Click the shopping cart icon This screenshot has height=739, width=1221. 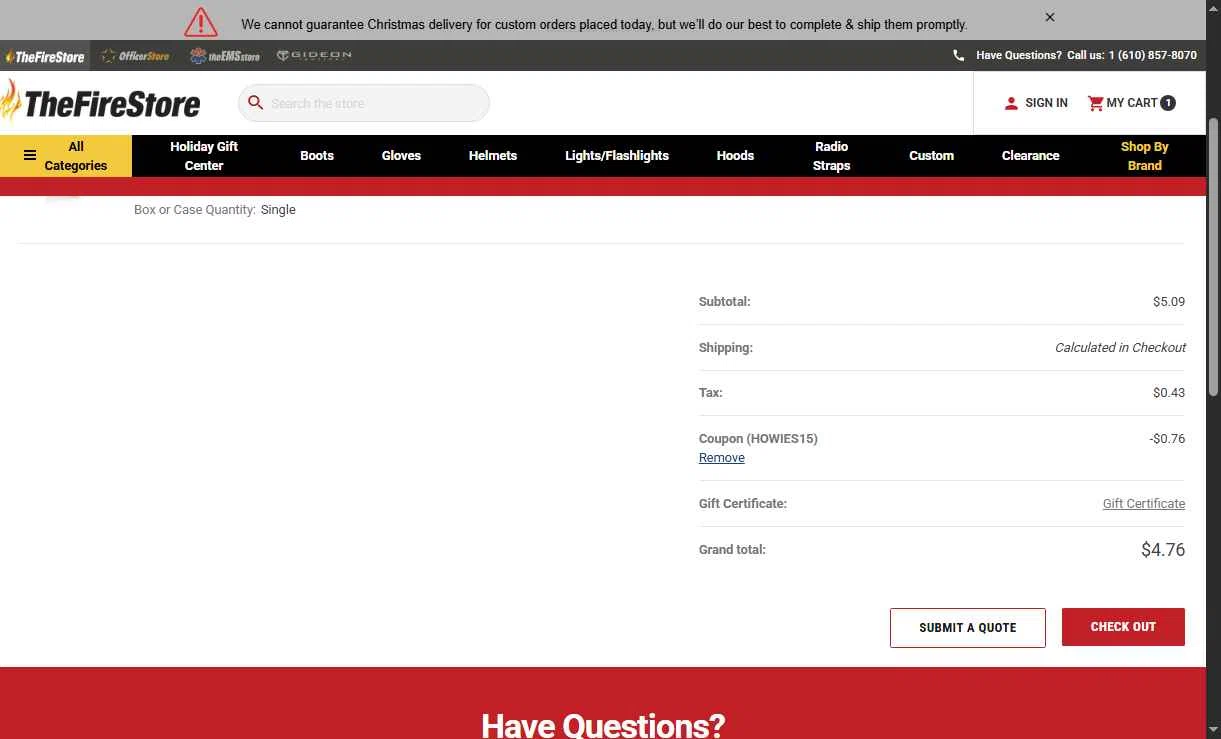point(1096,103)
